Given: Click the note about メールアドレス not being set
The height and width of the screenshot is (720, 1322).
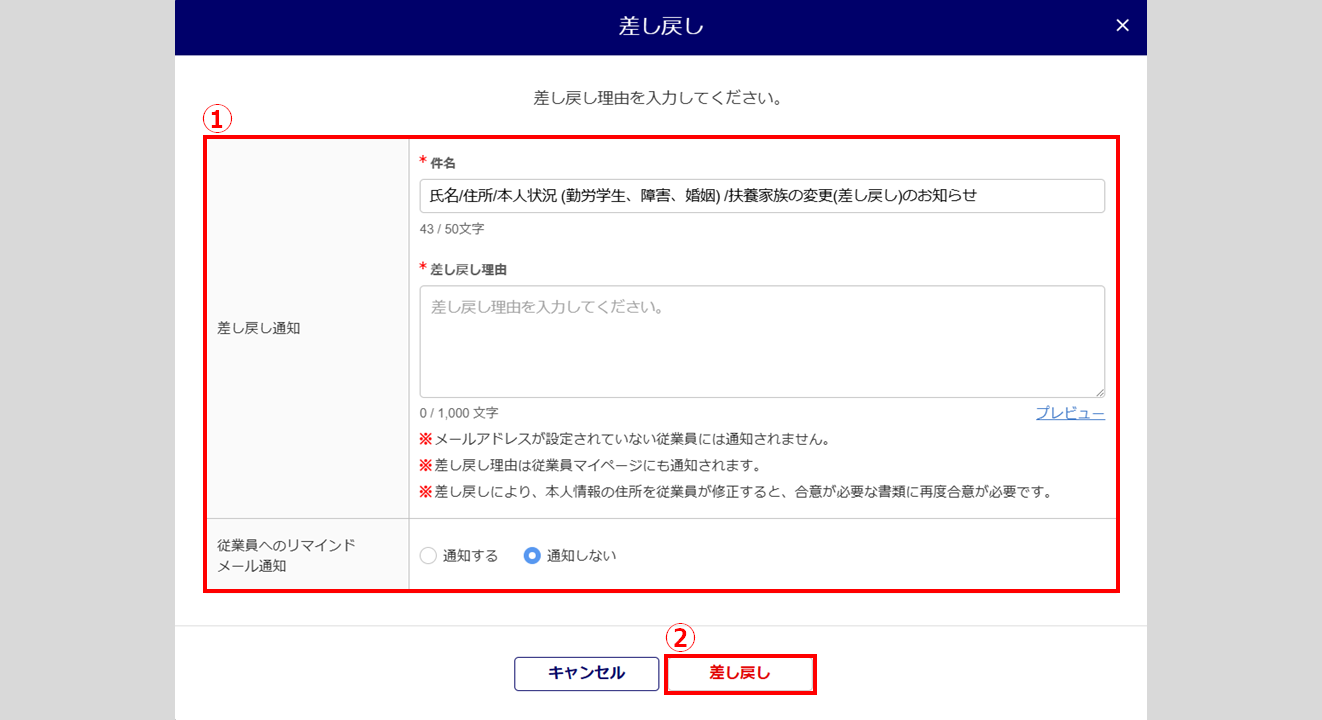Looking at the screenshot, I should click(625, 439).
